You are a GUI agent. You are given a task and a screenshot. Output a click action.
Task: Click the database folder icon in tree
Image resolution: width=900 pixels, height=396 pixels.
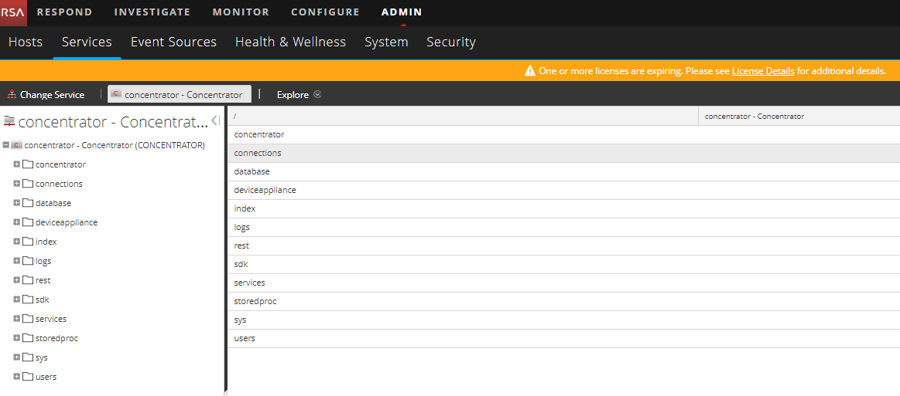click(28, 203)
